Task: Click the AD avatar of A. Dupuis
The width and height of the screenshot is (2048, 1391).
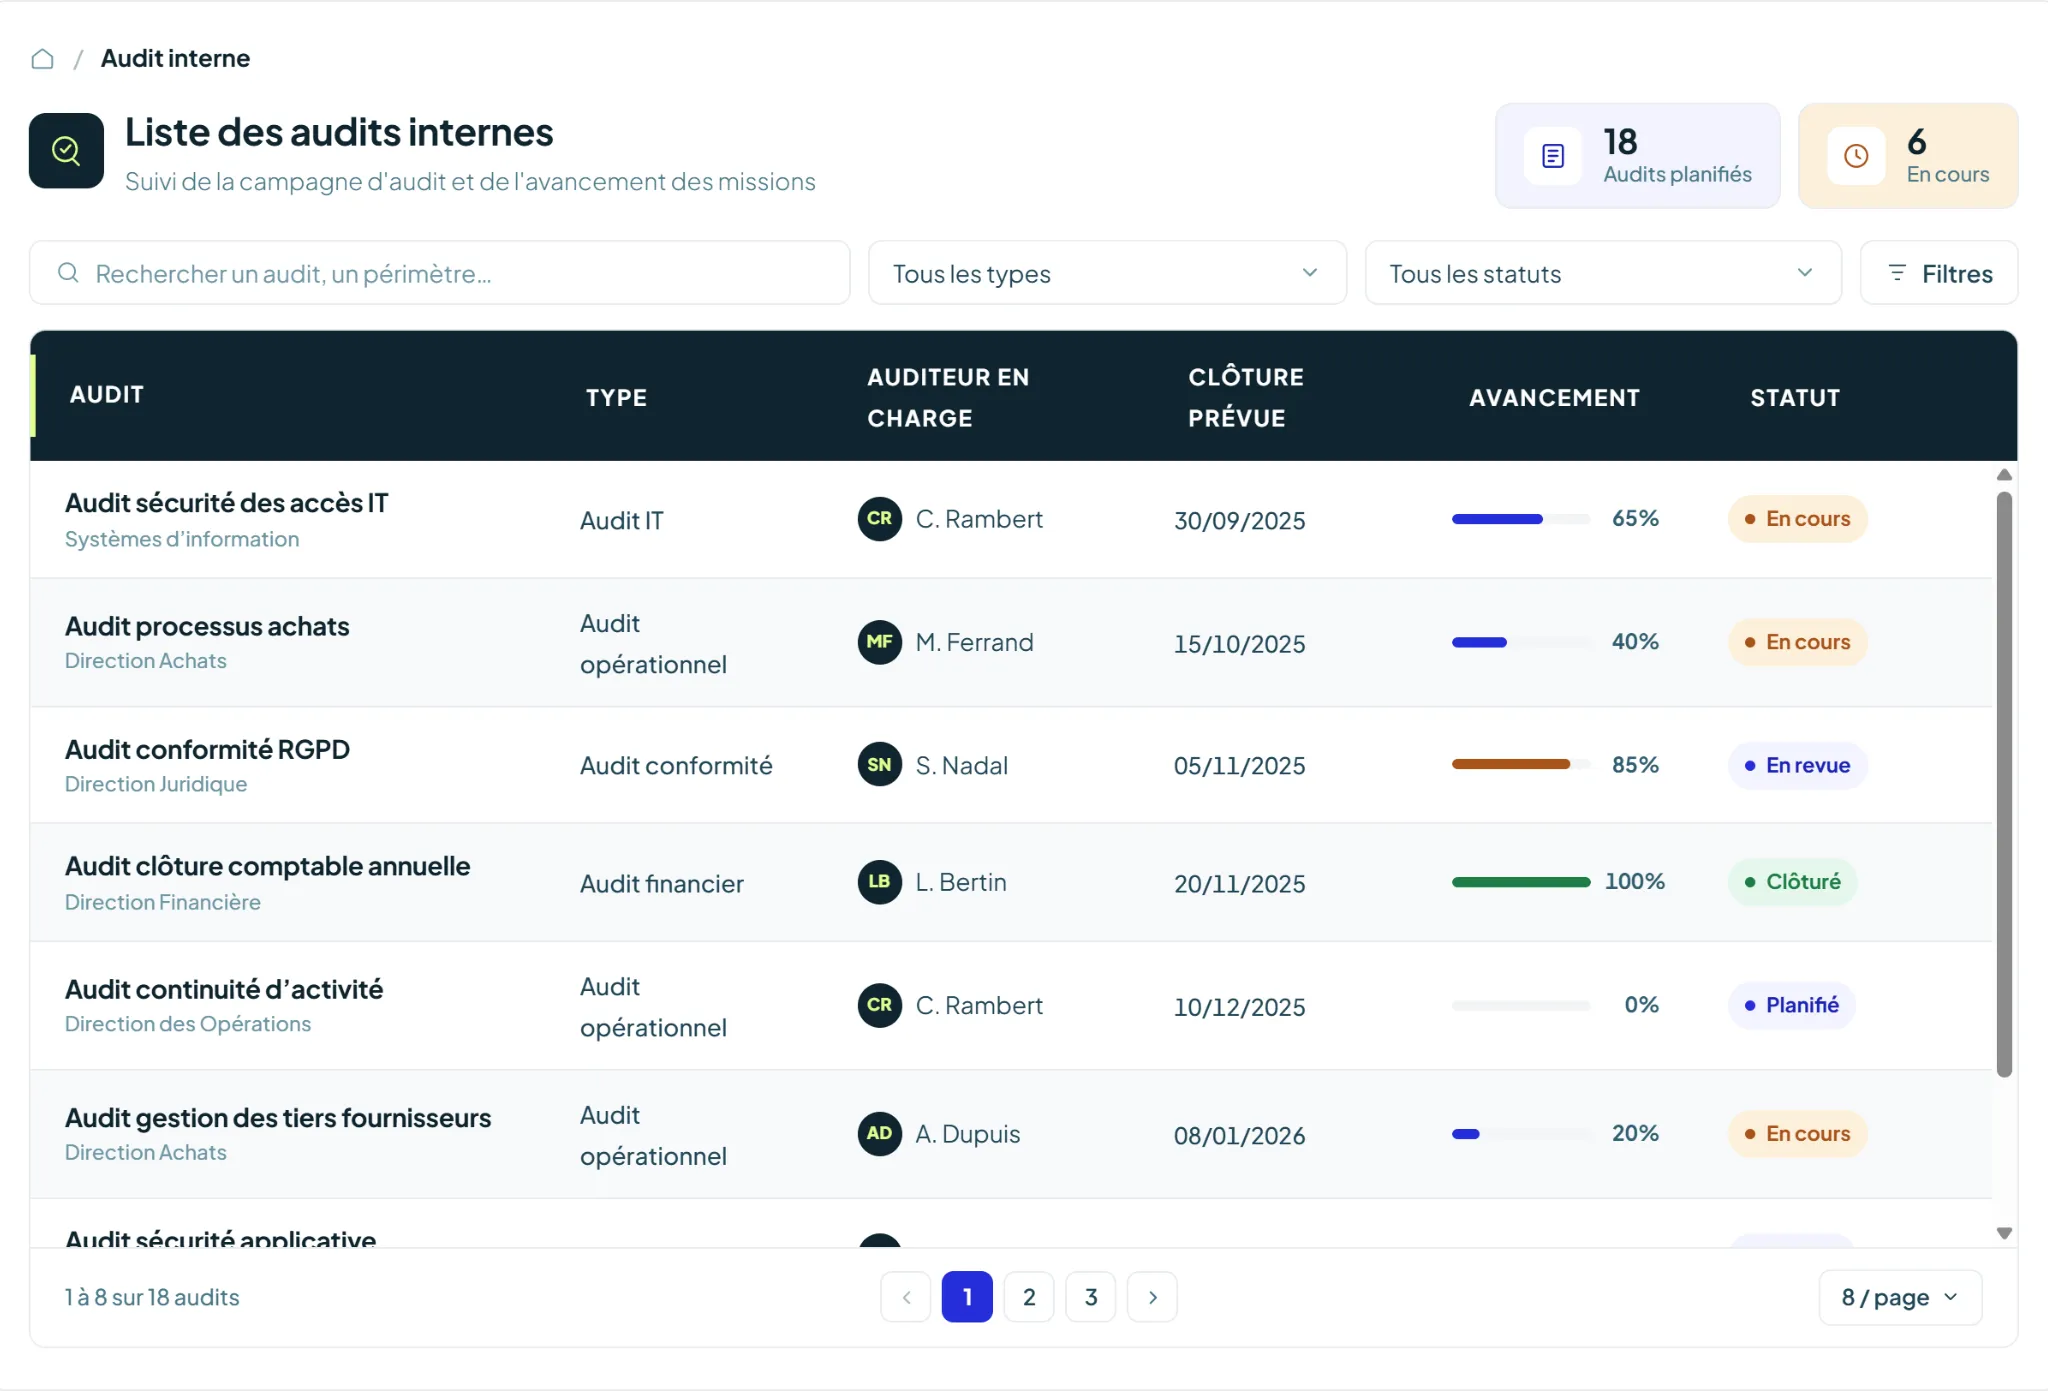Action: click(880, 1134)
